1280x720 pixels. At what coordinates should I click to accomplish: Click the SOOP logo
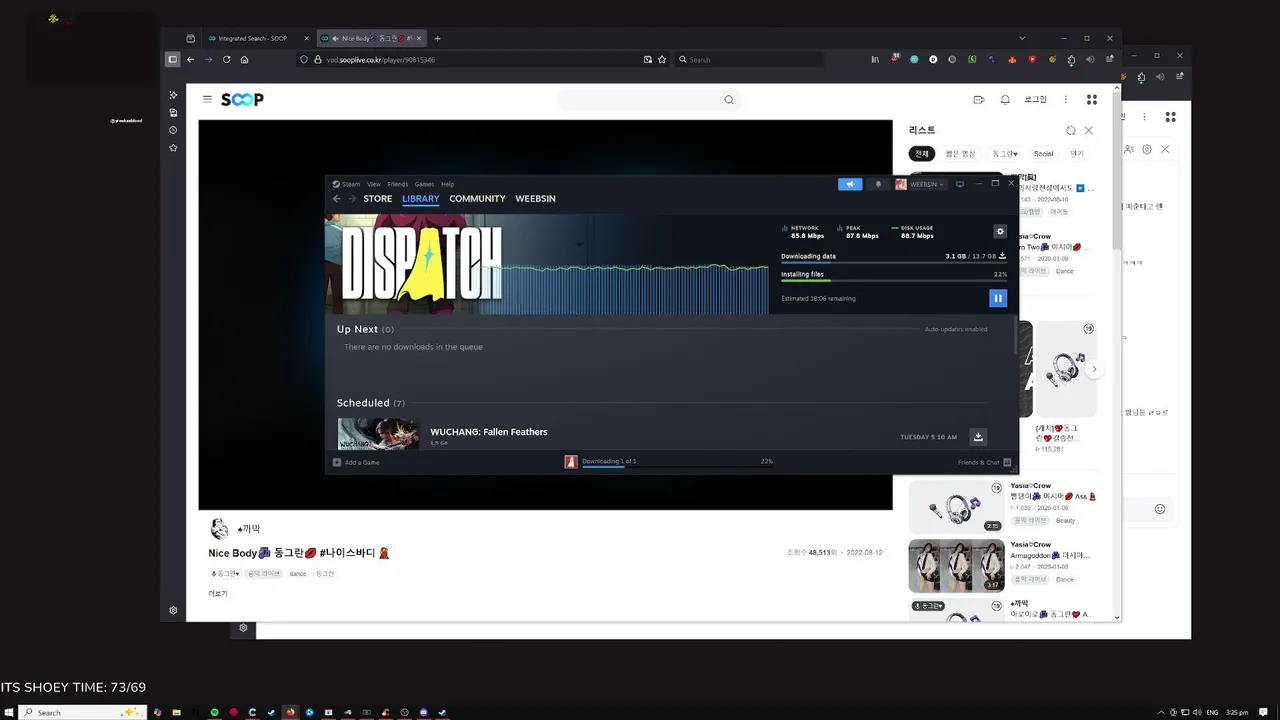click(x=242, y=99)
